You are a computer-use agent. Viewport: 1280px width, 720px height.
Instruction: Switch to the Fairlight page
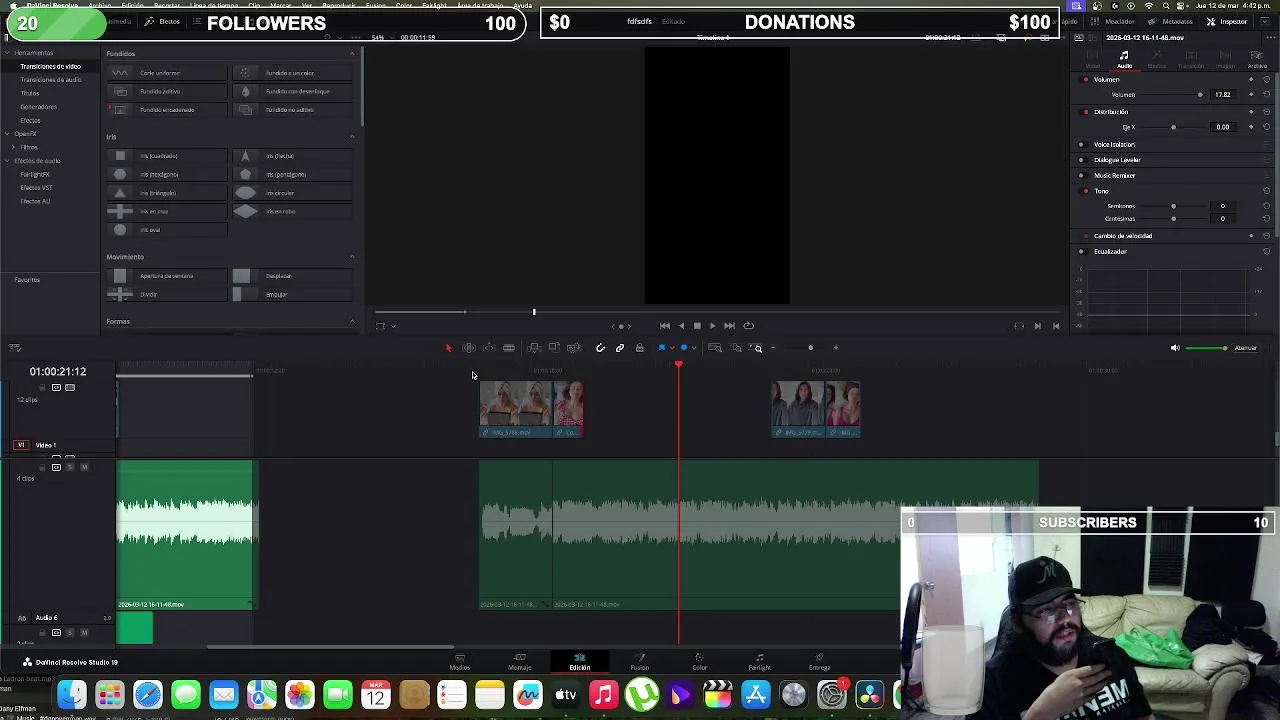[760, 662]
